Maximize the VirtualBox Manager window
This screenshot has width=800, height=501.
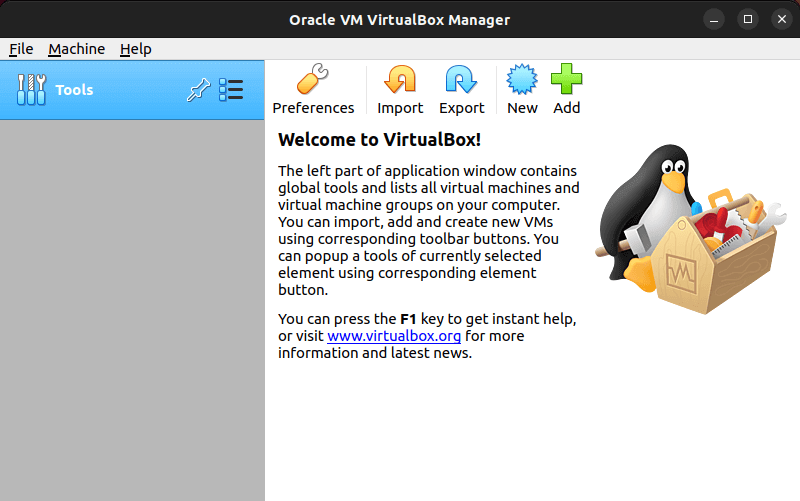click(x=748, y=19)
